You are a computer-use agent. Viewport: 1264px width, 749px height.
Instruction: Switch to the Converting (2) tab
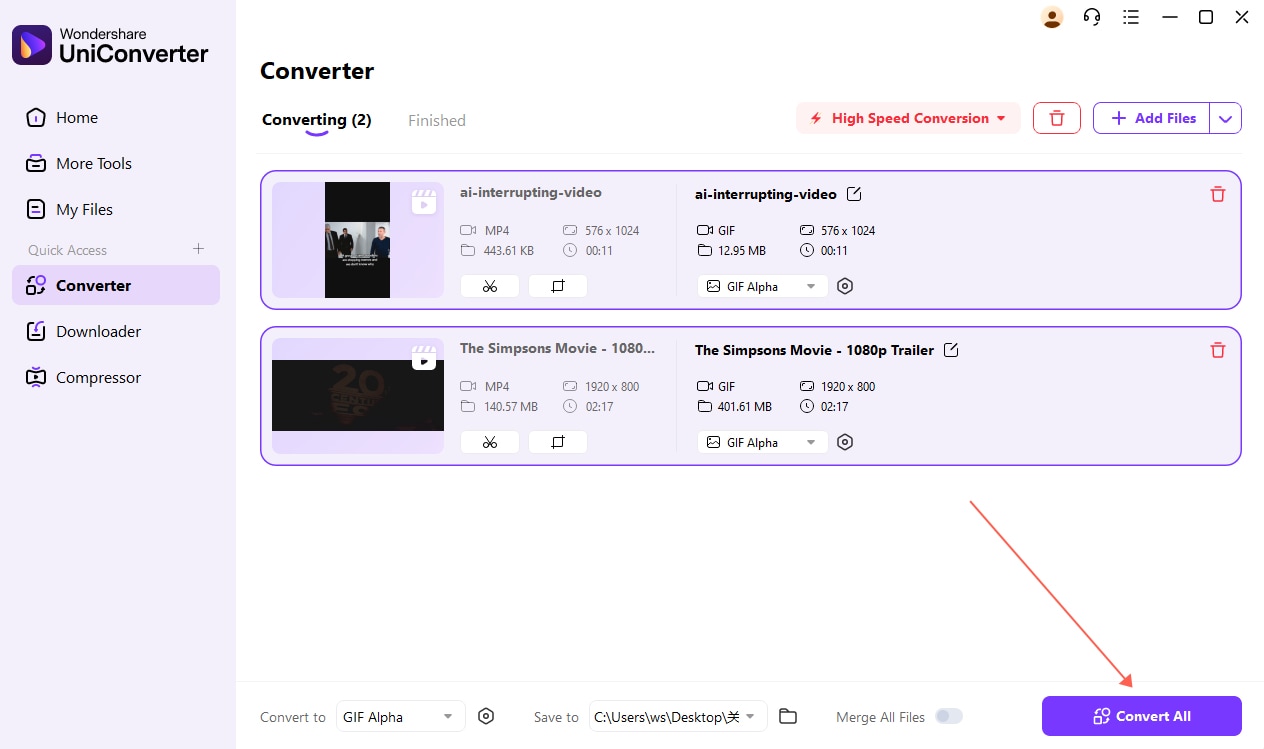[x=316, y=120]
